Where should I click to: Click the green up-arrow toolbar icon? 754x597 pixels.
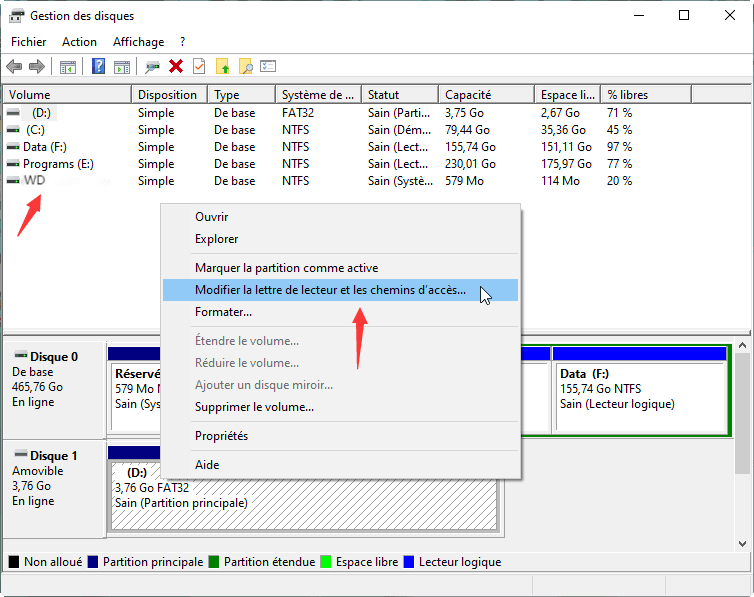[223, 66]
